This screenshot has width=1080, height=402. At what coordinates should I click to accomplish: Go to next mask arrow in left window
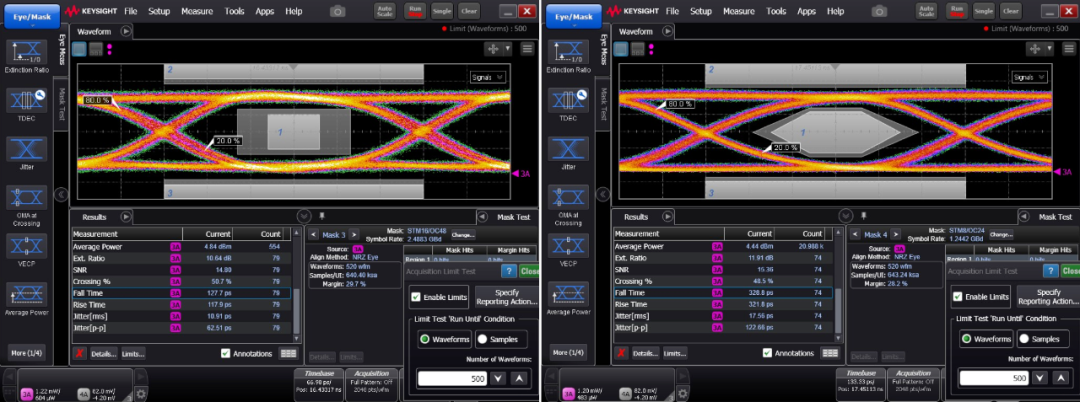pyautogui.click(x=353, y=235)
